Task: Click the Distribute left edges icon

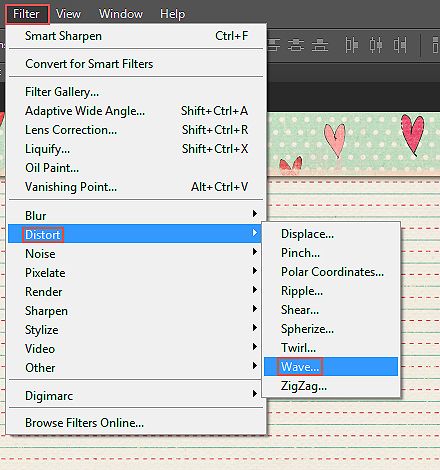Action: point(351,45)
